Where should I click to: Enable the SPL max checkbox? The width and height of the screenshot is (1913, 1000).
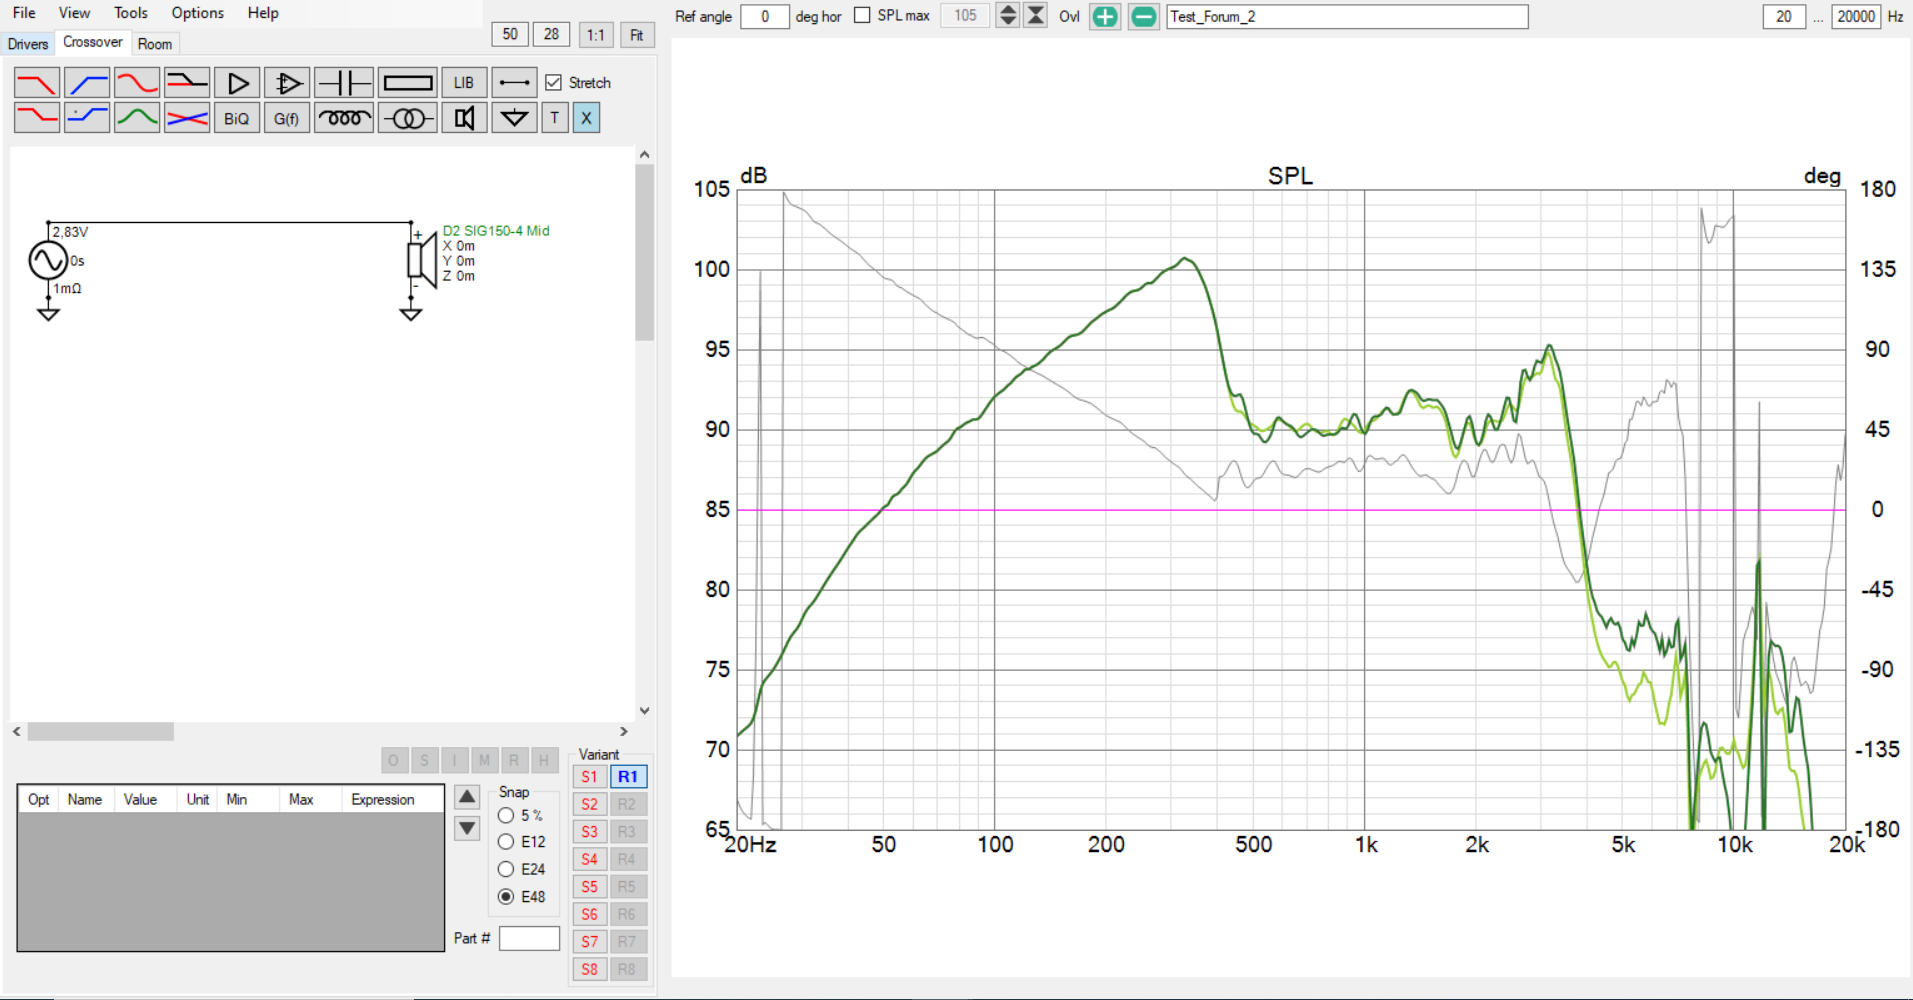tap(862, 15)
